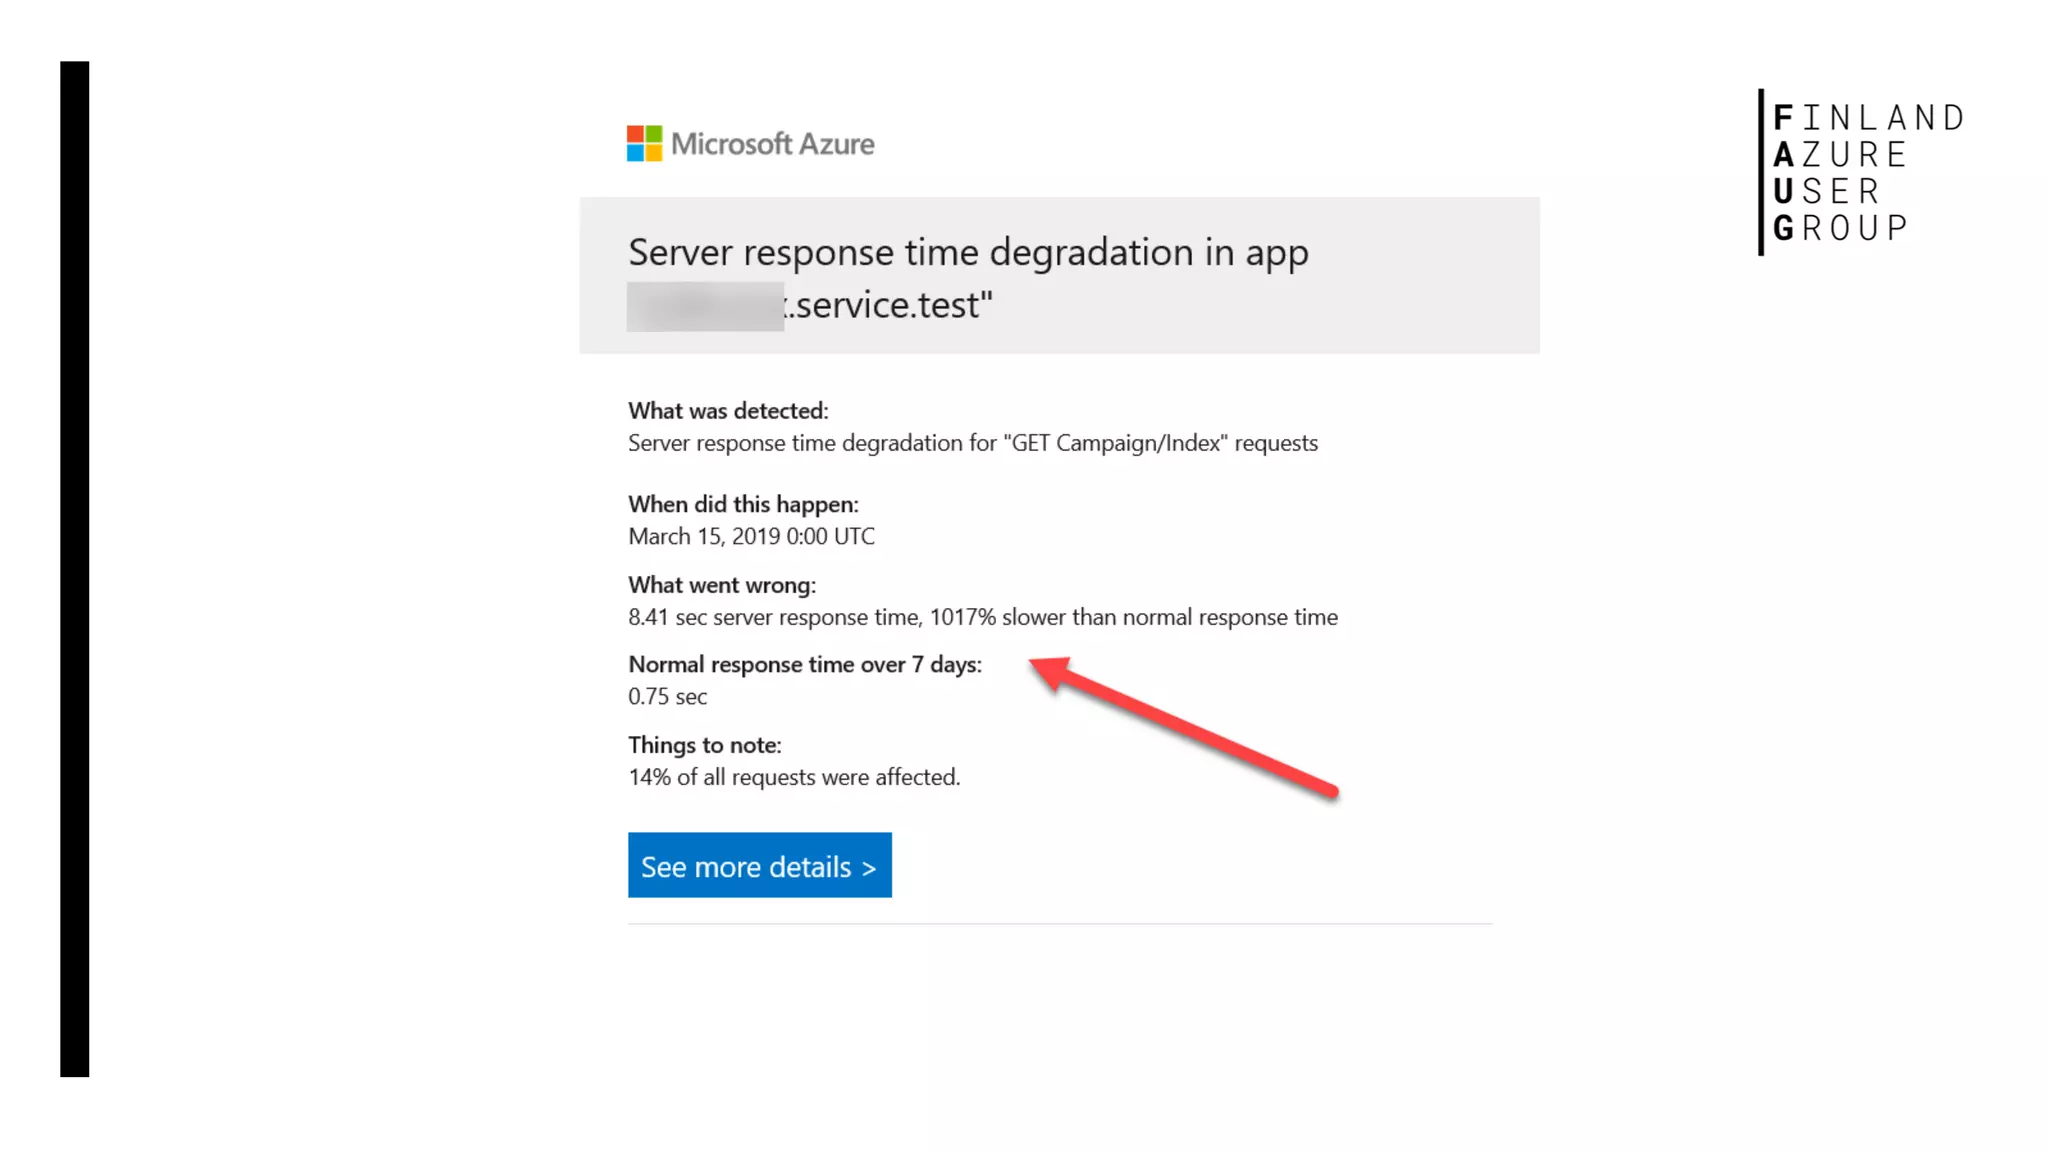Click the 0.75 sec value
Image resolution: width=2048 pixels, height=1152 pixels.
pyautogui.click(x=667, y=696)
